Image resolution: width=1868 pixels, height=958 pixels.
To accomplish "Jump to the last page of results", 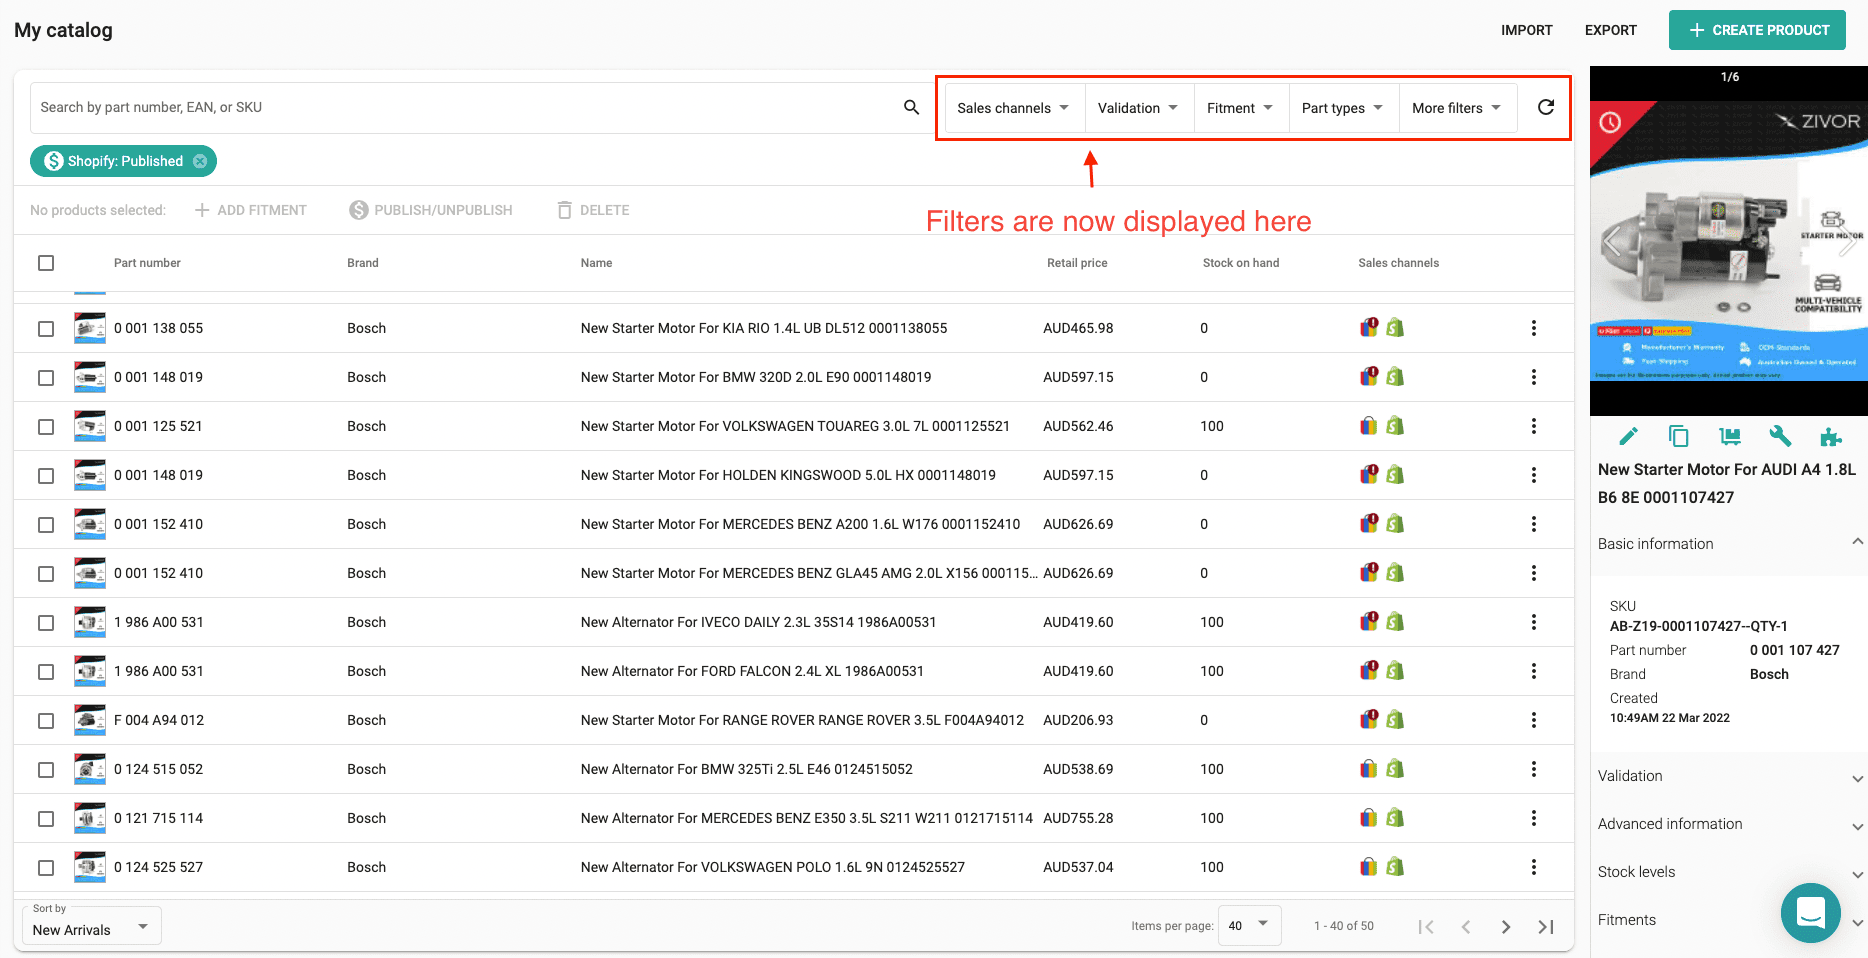I will pos(1546,927).
